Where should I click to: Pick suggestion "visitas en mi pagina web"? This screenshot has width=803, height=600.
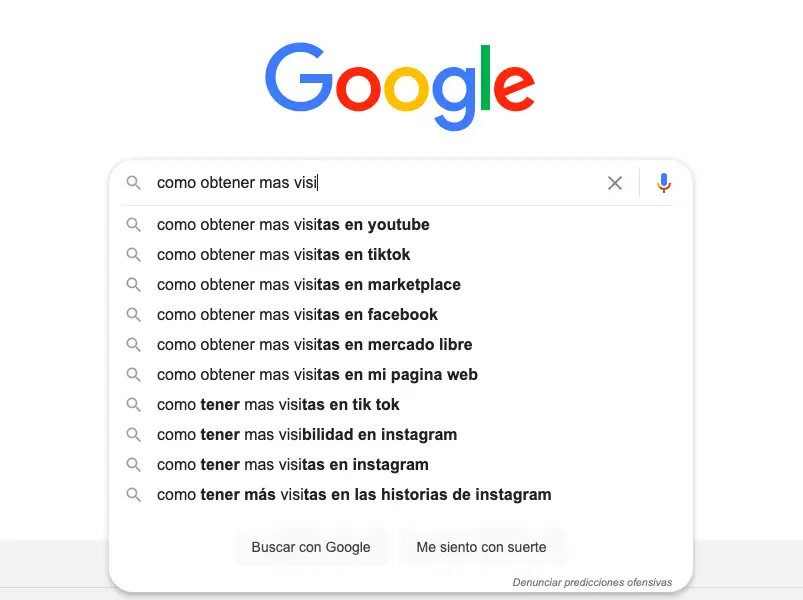(317, 375)
